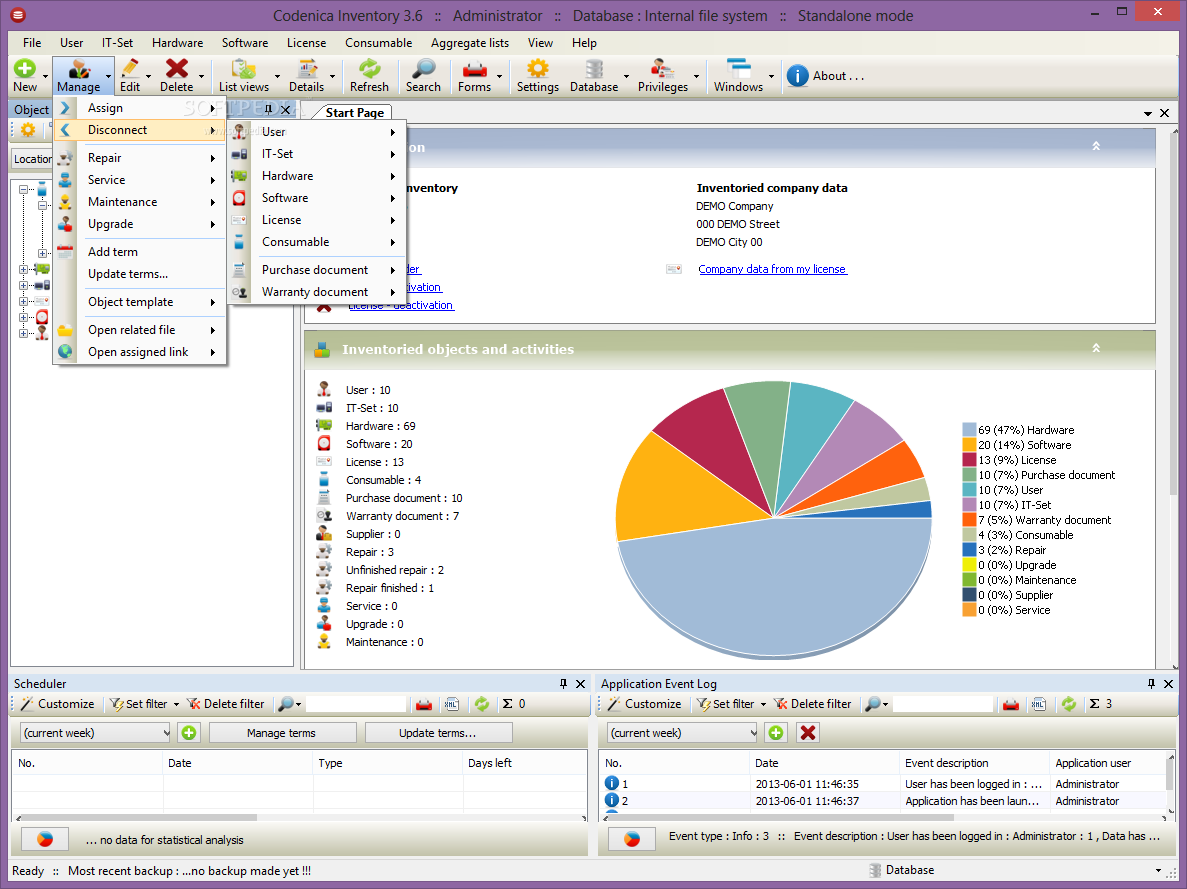Click the About info icon
The image size is (1187, 889).
tap(797, 76)
